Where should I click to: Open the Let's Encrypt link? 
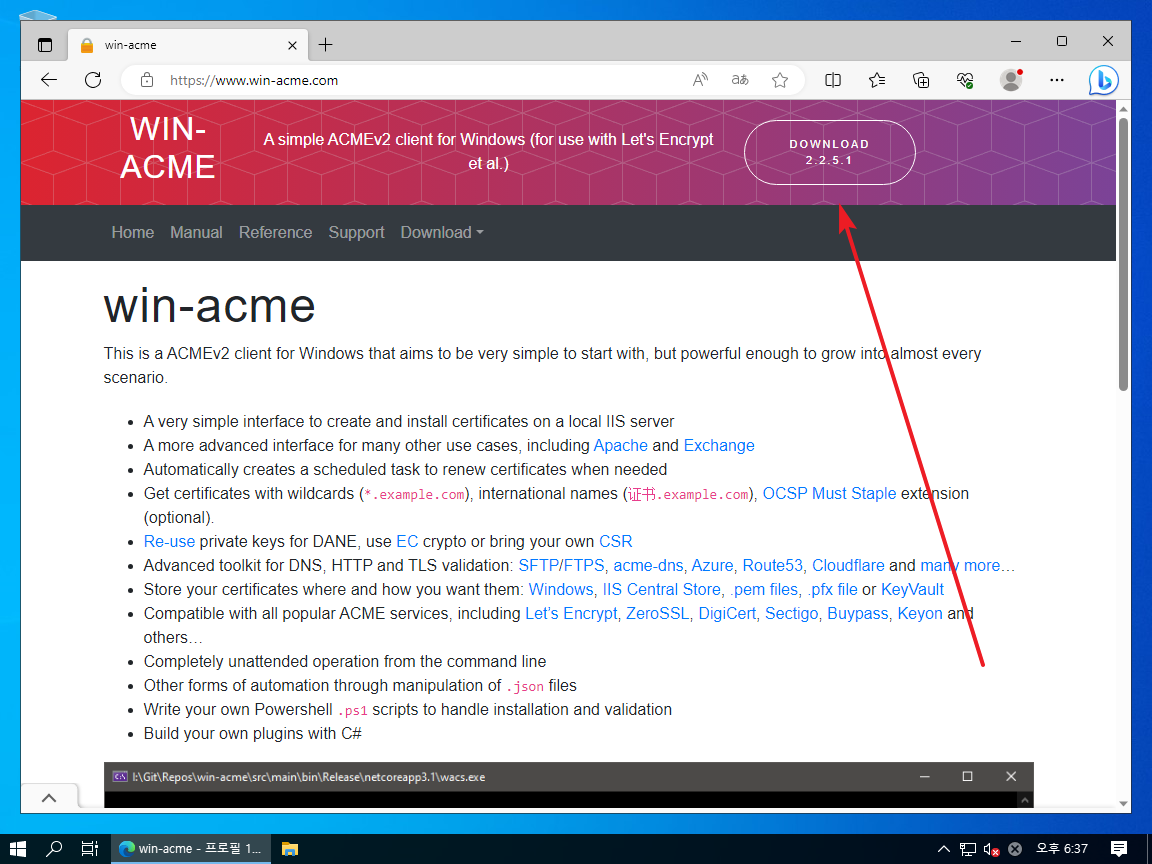tap(571, 613)
